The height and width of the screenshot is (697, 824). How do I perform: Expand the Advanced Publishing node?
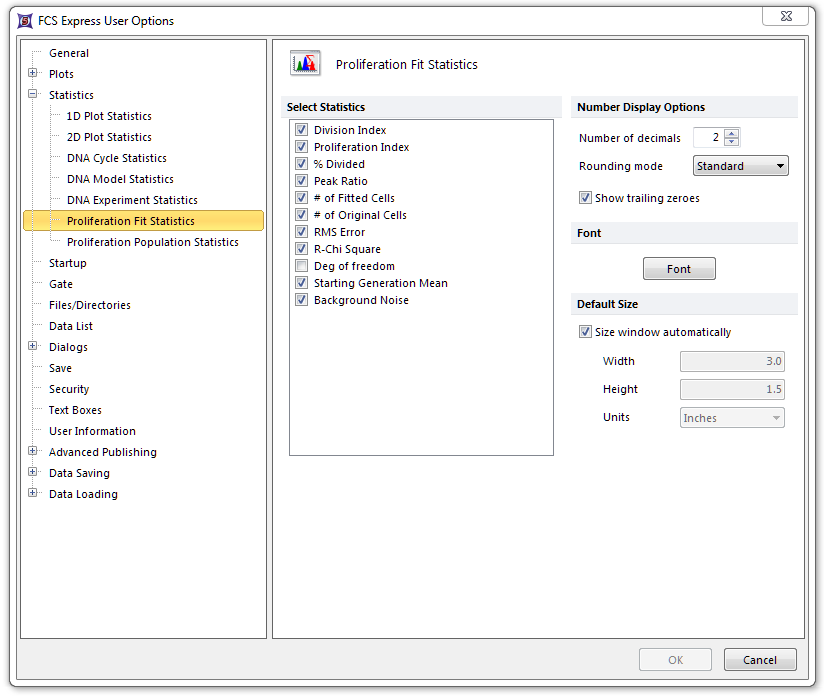click(x=33, y=452)
